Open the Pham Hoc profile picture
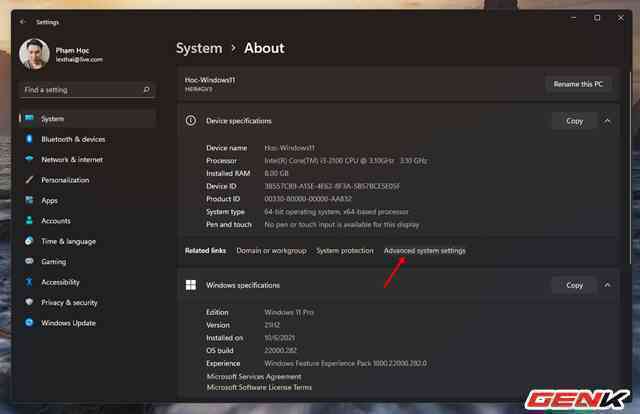640x414 pixels. click(34, 54)
